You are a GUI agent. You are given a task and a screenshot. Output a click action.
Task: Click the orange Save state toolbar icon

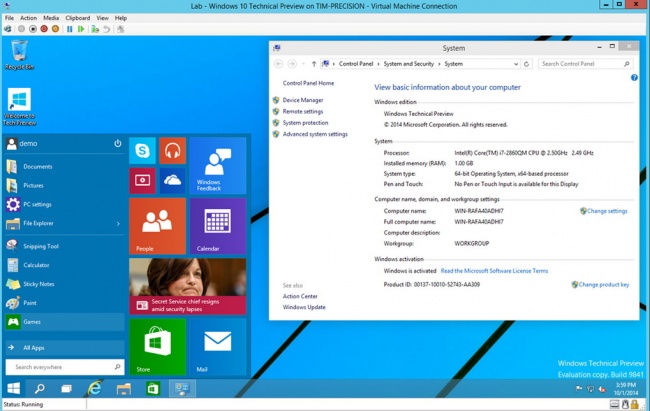55,29
